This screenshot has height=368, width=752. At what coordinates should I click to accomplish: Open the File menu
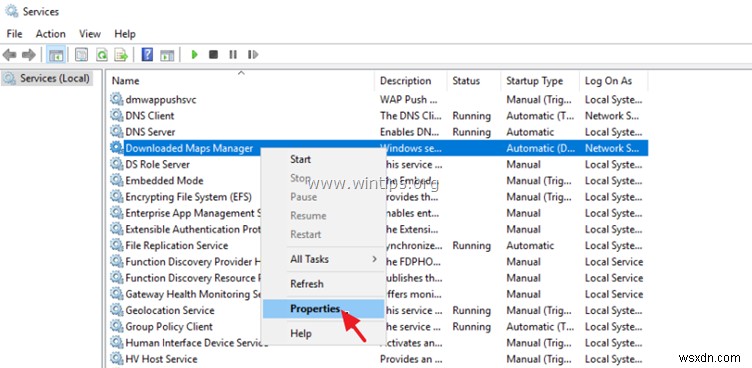14,34
